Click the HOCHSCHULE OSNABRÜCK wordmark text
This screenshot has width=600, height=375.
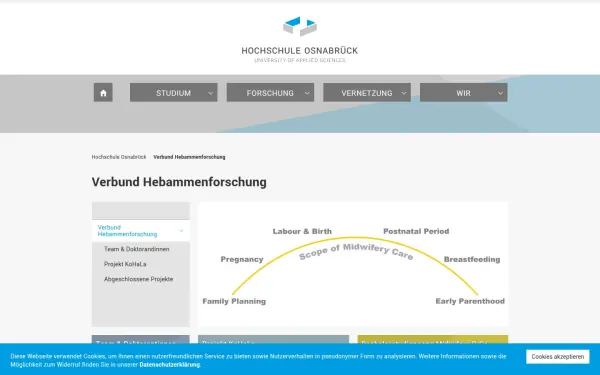click(300, 51)
